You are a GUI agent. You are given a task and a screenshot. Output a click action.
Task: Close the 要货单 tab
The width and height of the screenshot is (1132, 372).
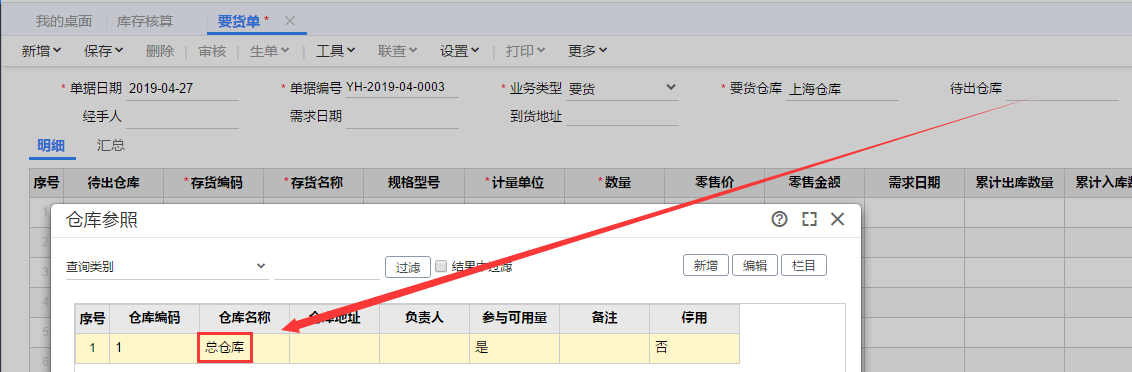(x=289, y=21)
